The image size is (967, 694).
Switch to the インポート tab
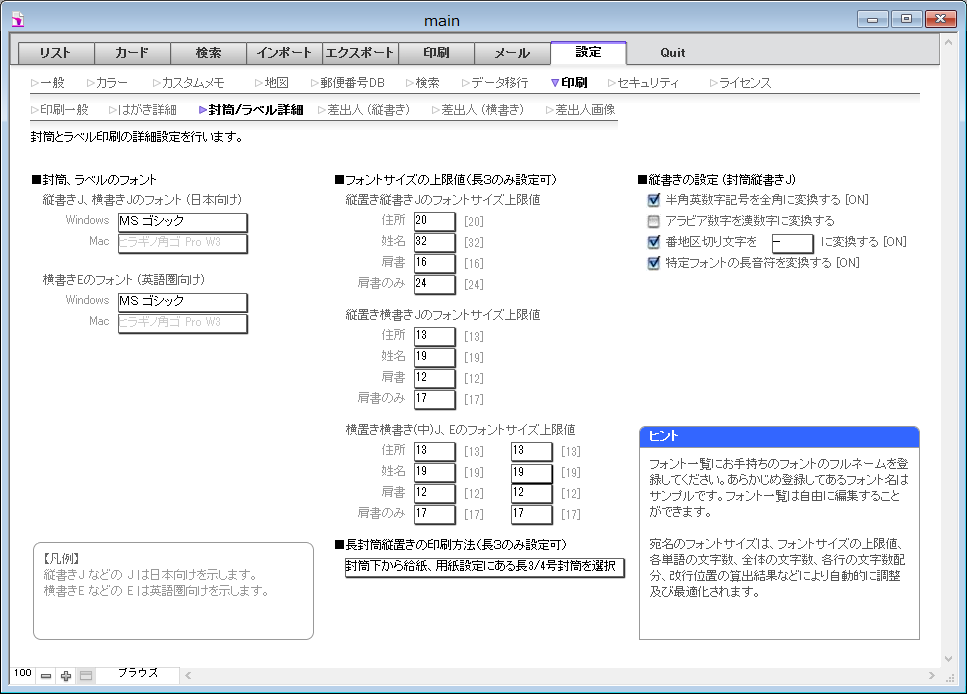tap(284, 53)
